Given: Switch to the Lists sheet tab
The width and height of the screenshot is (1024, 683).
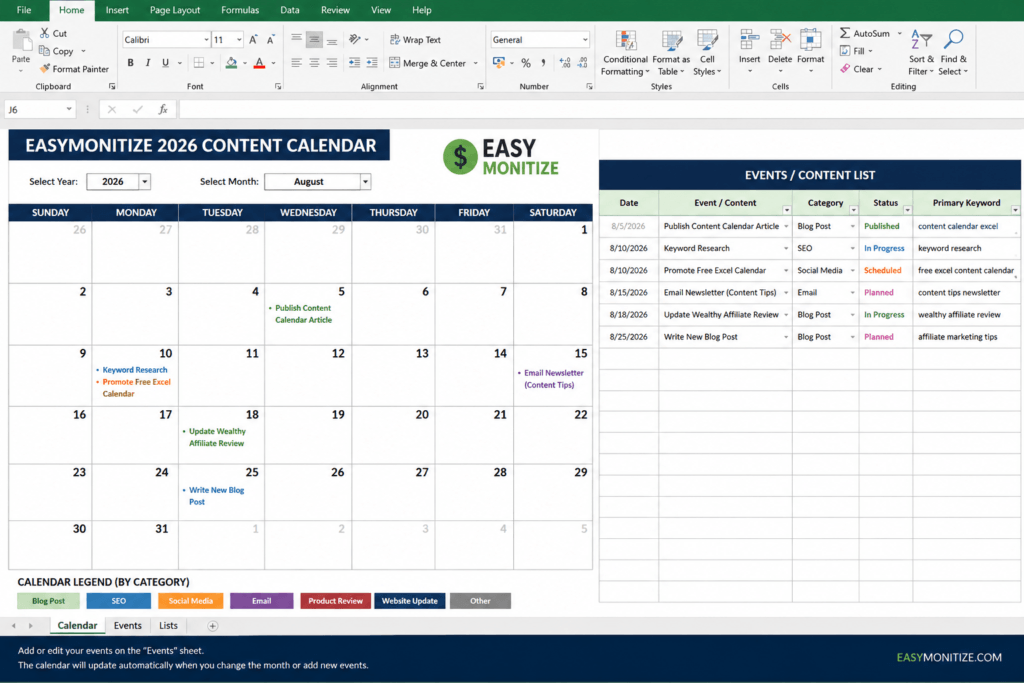Looking at the screenshot, I should [x=168, y=626].
